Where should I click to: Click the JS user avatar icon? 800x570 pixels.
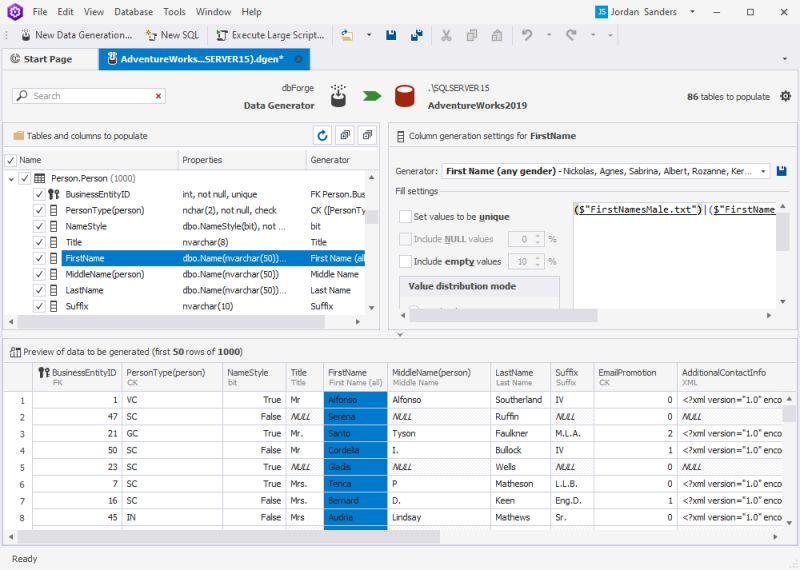point(602,12)
